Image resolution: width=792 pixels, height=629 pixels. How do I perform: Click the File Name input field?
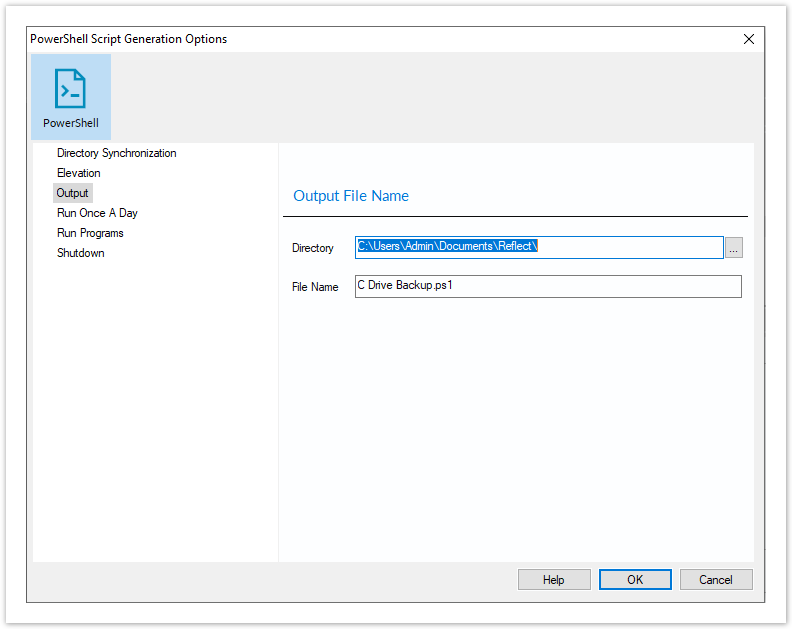tap(548, 286)
